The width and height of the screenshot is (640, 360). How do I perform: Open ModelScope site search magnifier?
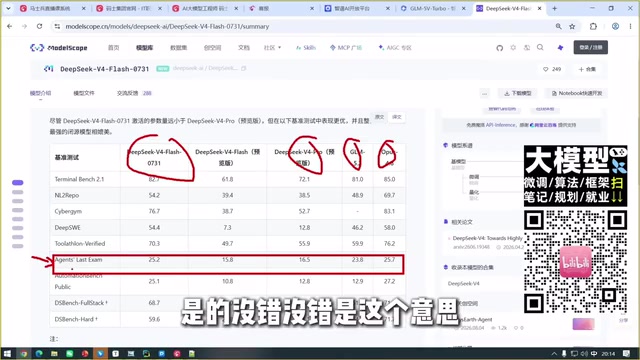[540, 48]
